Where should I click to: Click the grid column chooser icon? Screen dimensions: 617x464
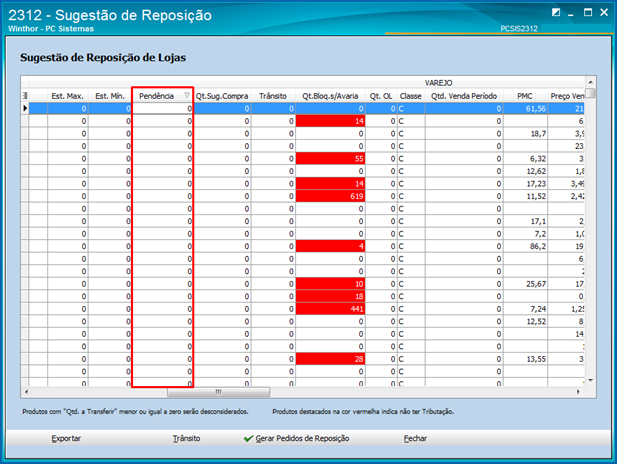(x=25, y=96)
